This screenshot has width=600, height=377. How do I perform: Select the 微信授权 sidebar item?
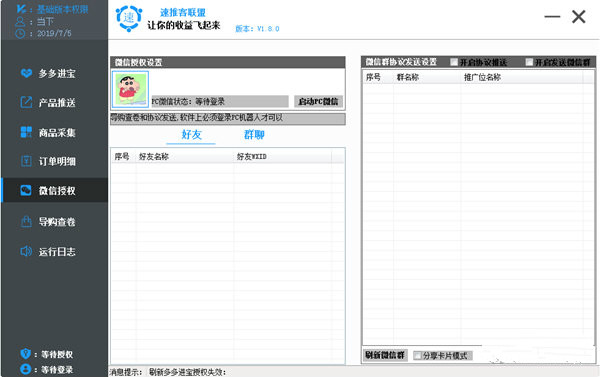54,190
